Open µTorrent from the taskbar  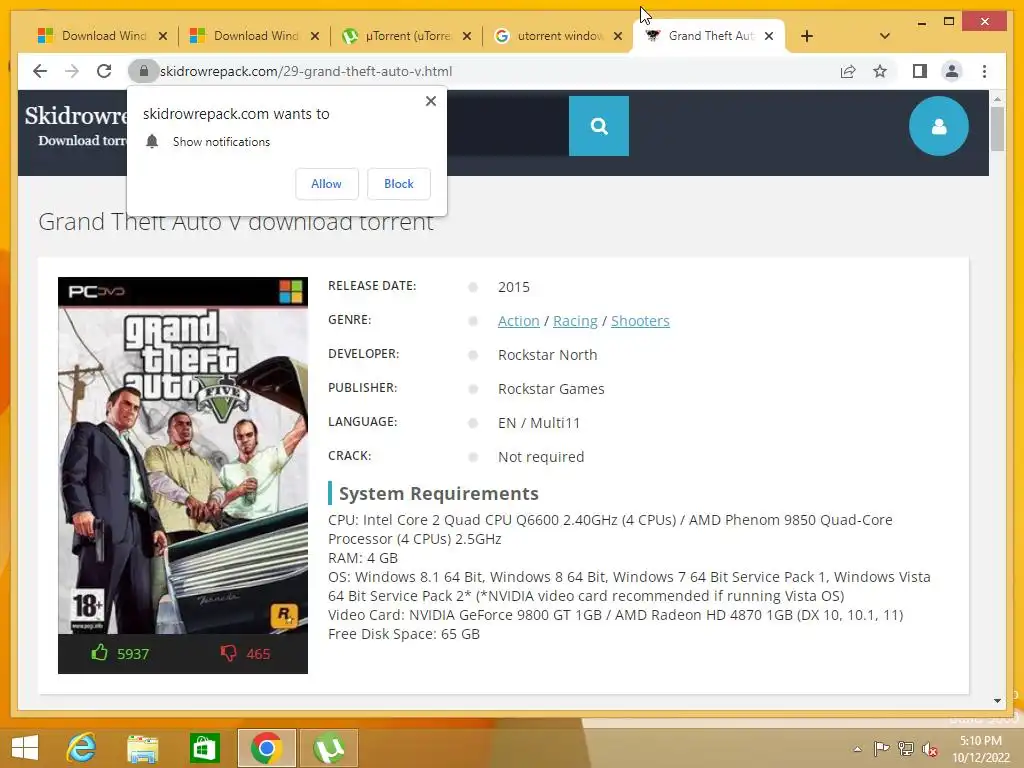pyautogui.click(x=329, y=748)
